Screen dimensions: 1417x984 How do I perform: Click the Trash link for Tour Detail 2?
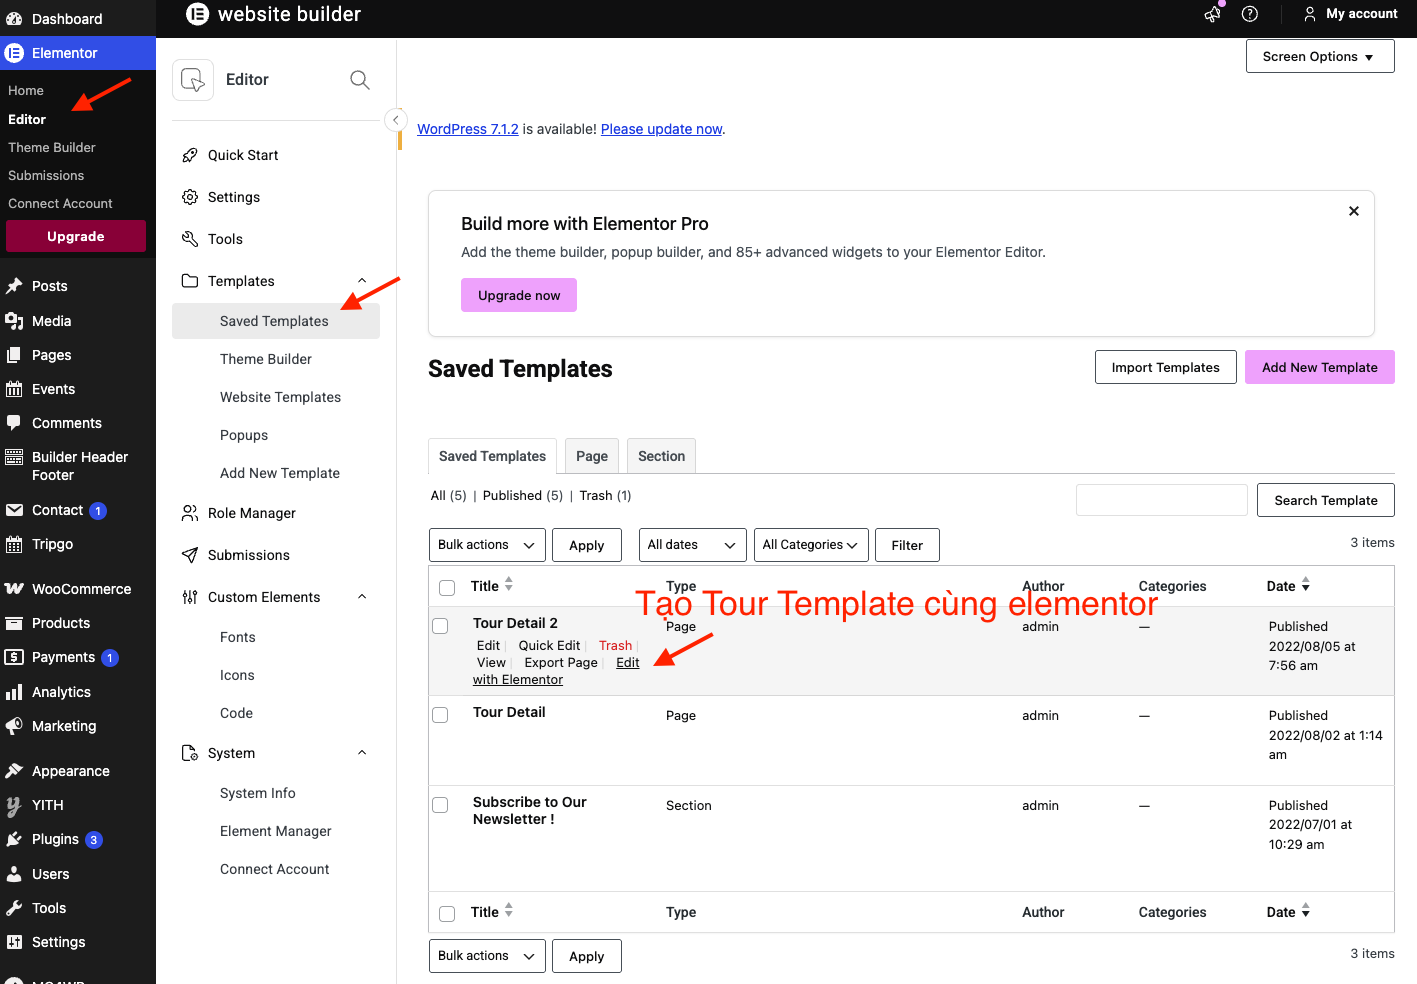615,646
